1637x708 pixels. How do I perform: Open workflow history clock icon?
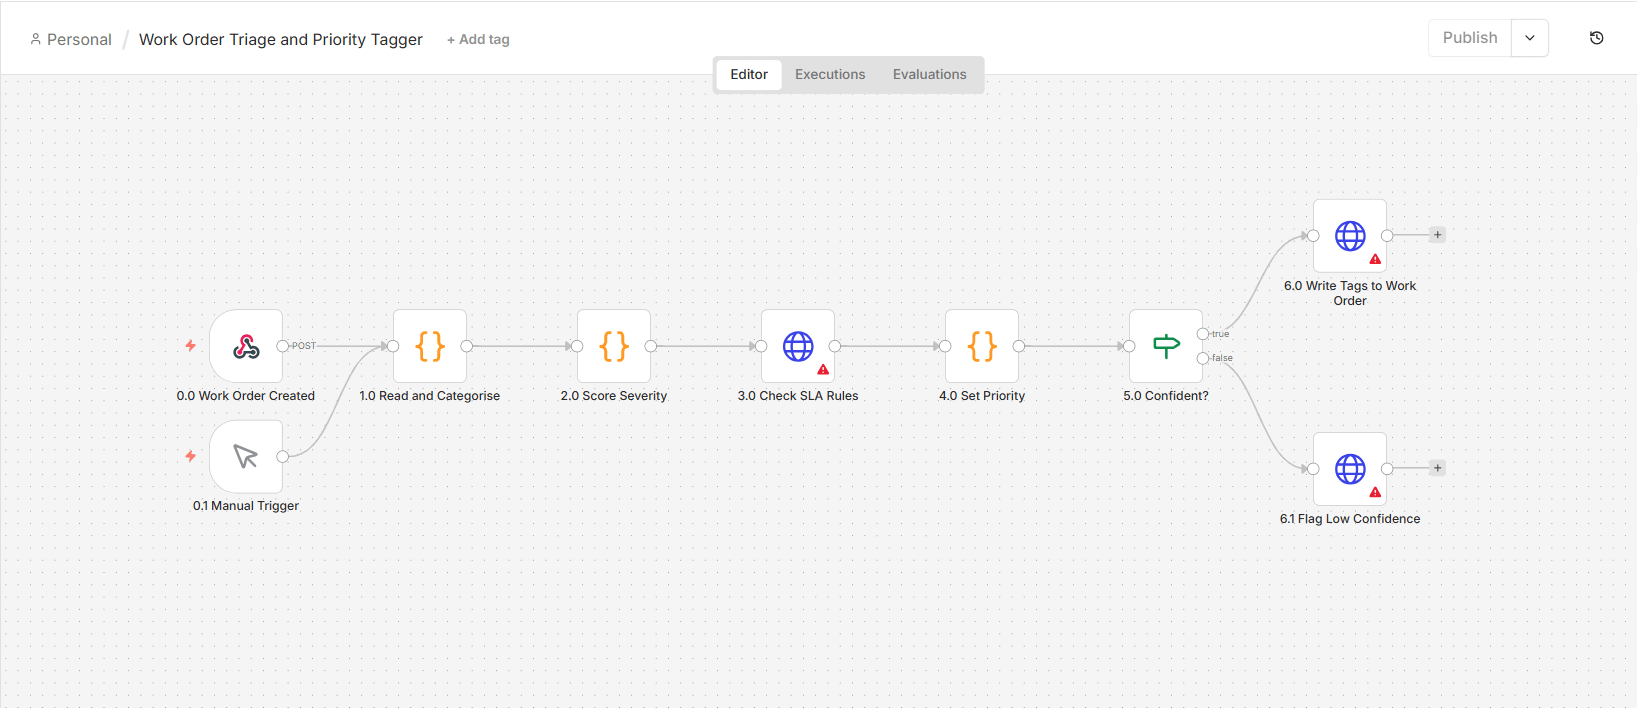pos(1596,38)
